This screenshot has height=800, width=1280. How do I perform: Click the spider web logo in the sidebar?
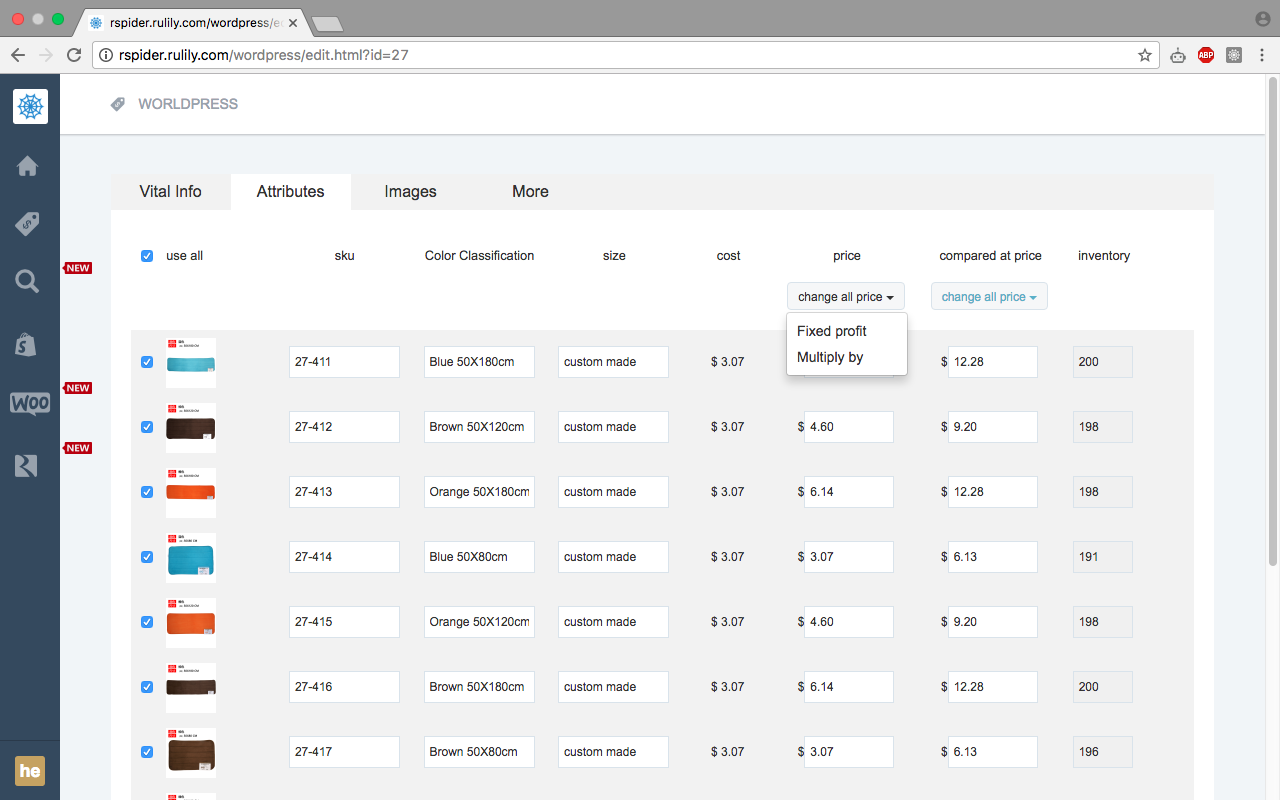coord(30,106)
